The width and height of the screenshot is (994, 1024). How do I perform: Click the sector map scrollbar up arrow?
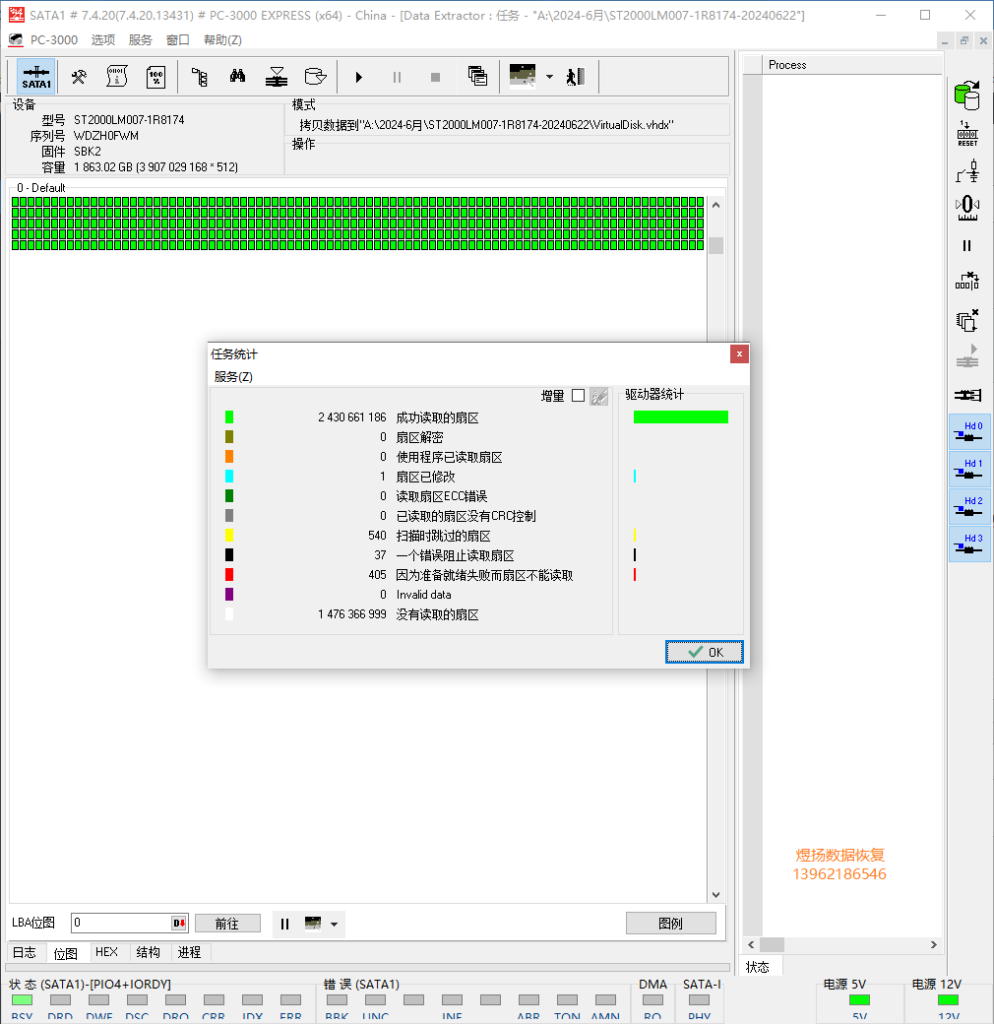(716, 205)
